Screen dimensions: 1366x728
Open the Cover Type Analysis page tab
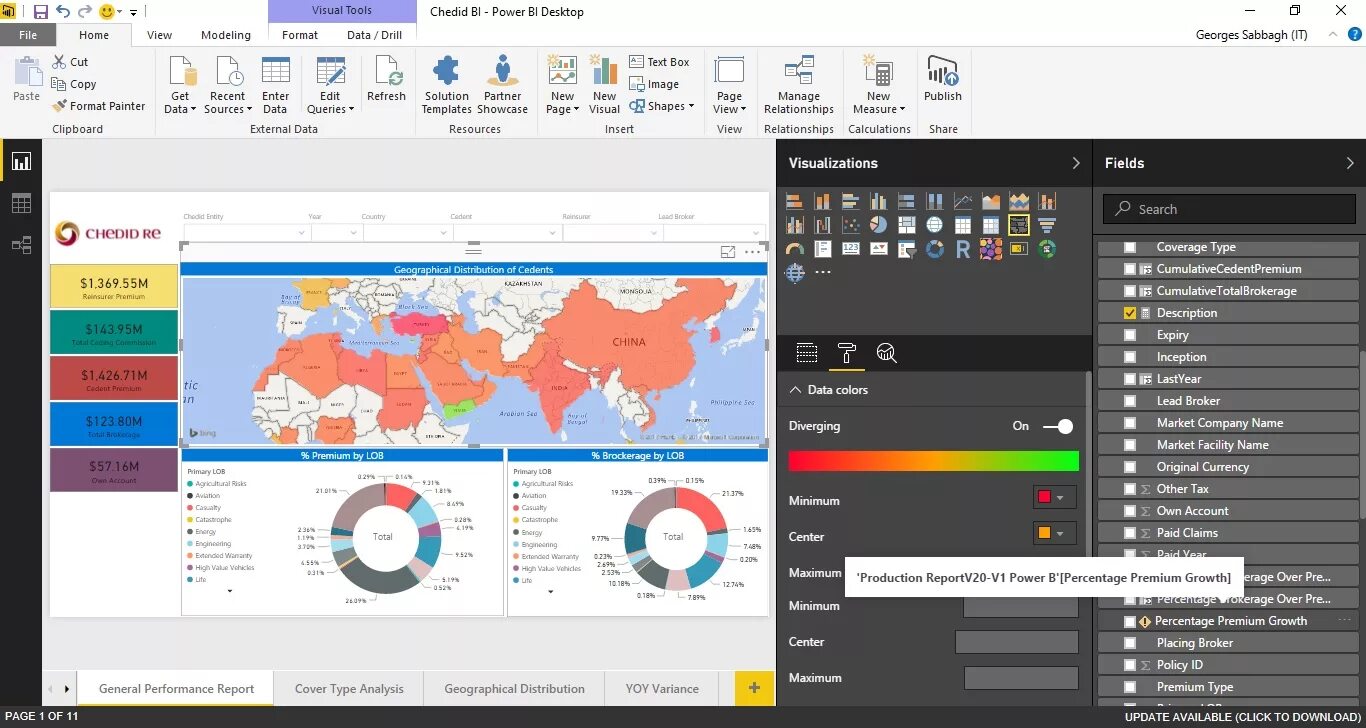point(349,689)
